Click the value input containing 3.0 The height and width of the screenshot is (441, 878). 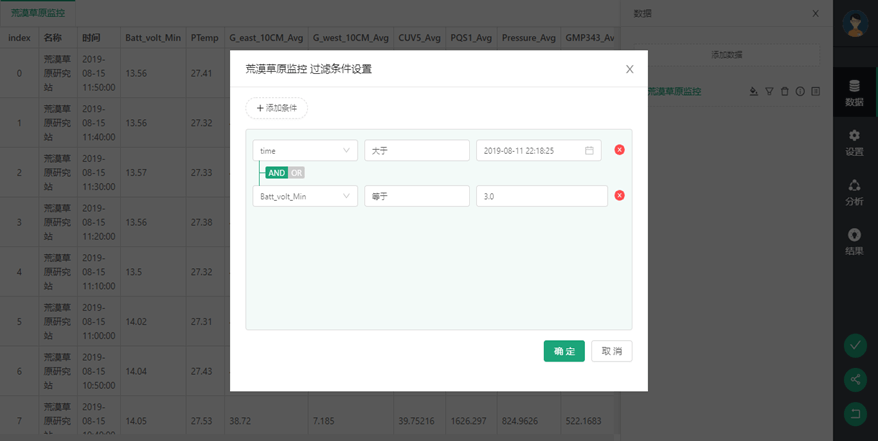542,196
